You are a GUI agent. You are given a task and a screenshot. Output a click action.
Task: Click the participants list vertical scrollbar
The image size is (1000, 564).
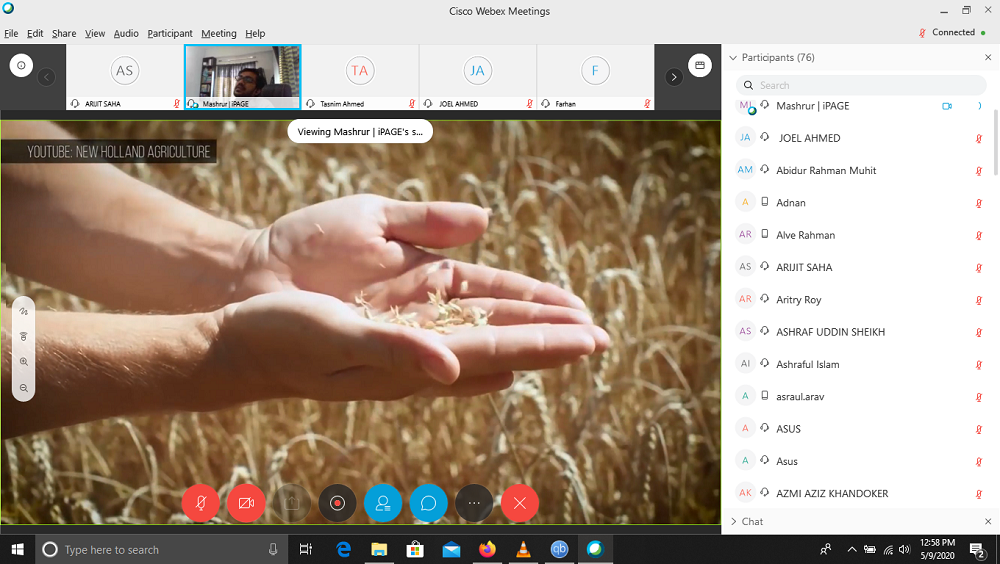[994, 140]
